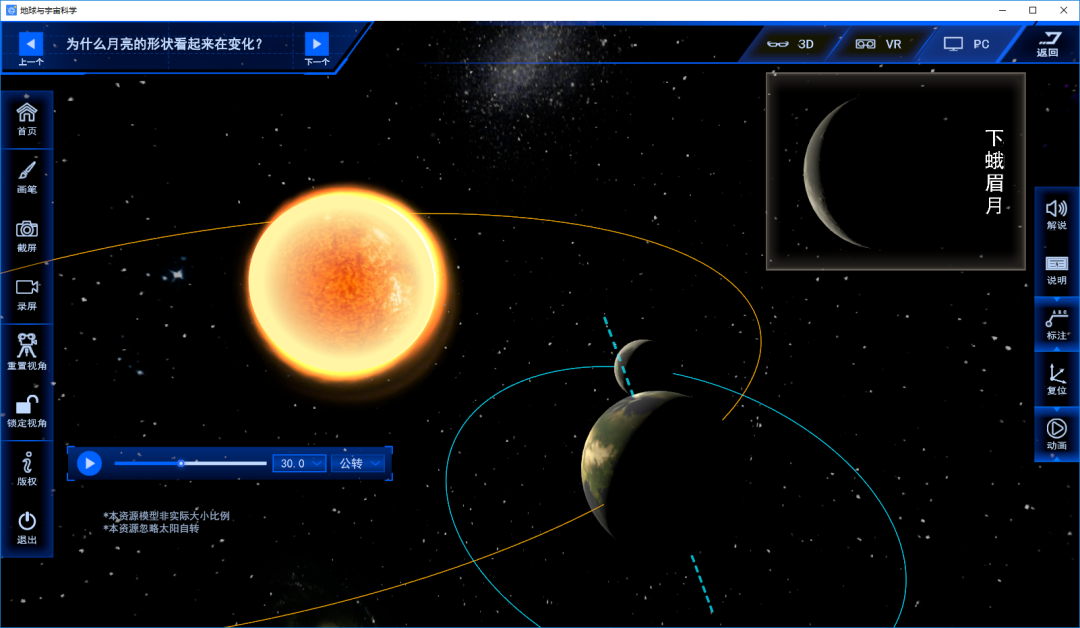Go to next topic (下一个) arrow

coord(317,44)
